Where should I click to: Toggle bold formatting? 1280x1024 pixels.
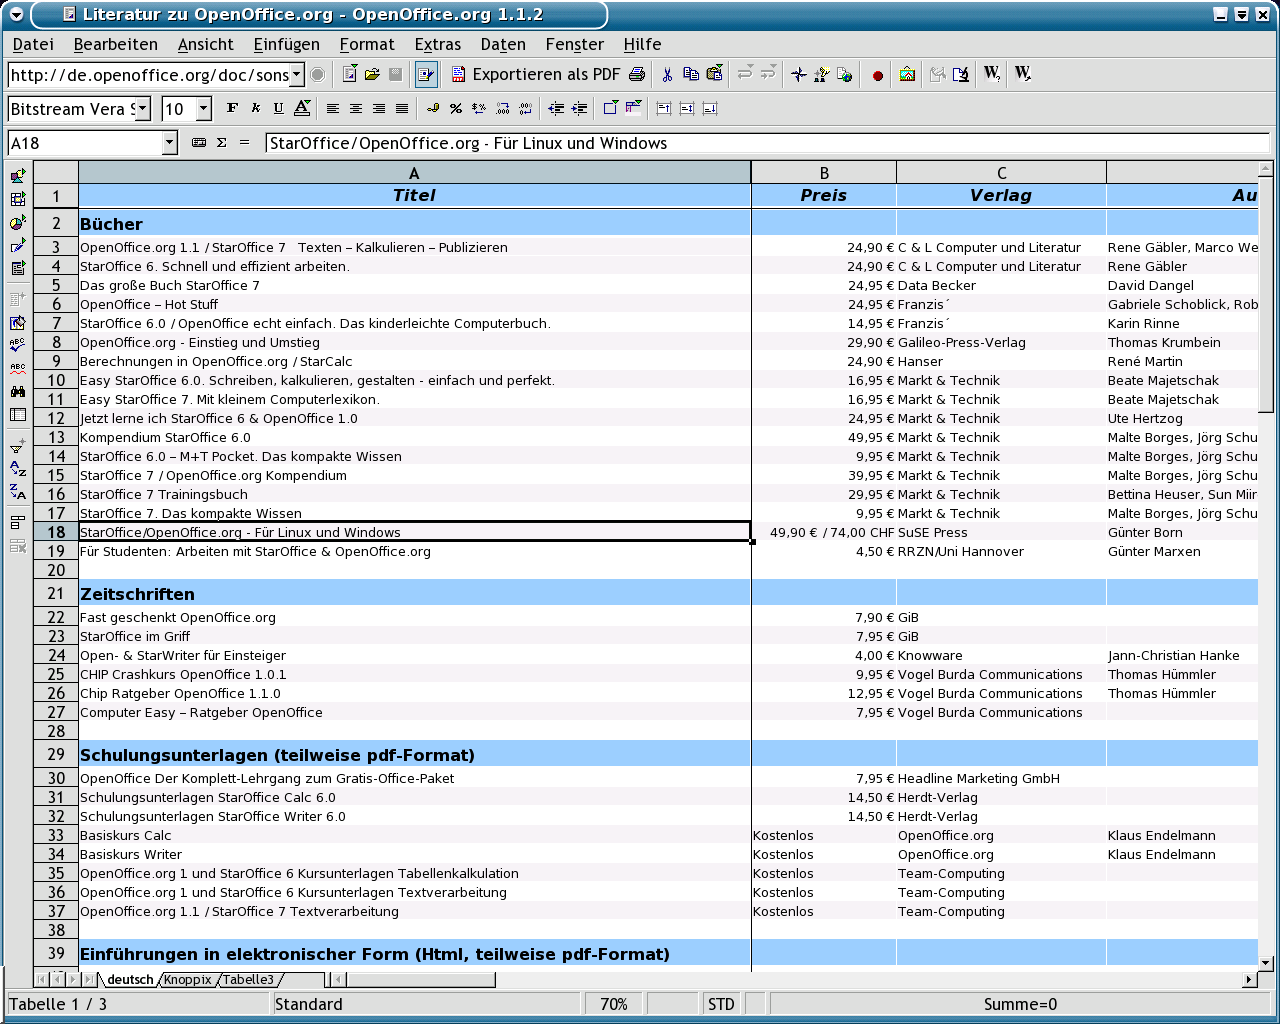pos(232,108)
